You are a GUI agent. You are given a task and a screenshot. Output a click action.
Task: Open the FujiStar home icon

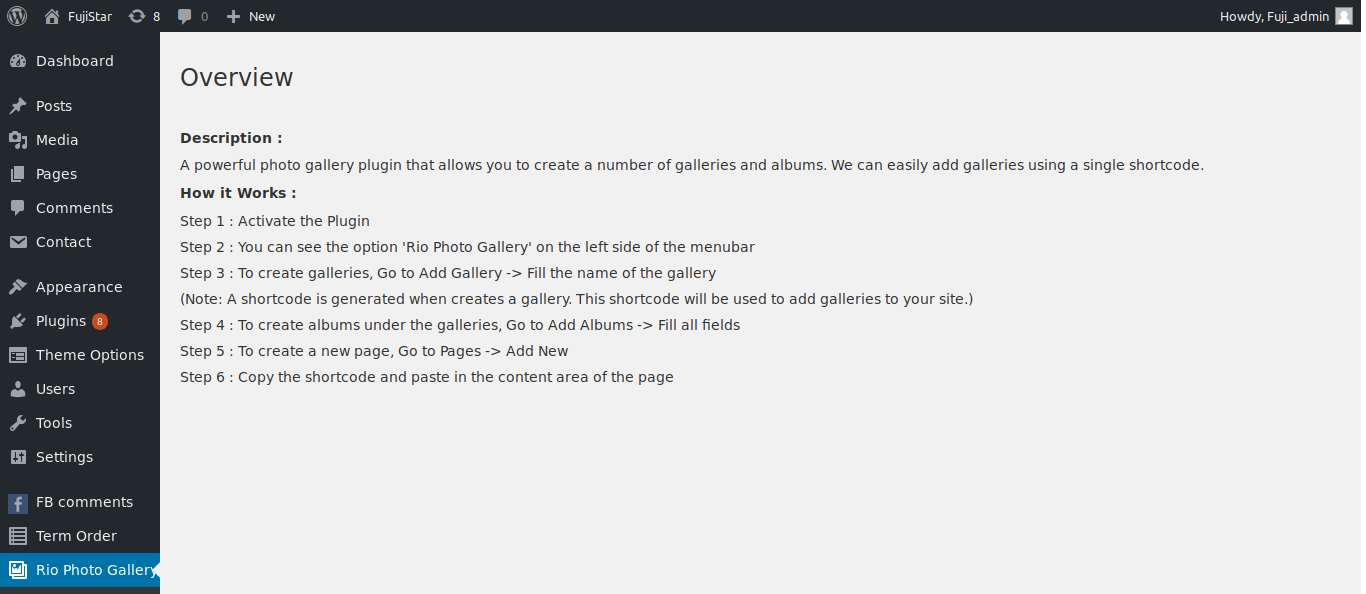tap(52, 16)
